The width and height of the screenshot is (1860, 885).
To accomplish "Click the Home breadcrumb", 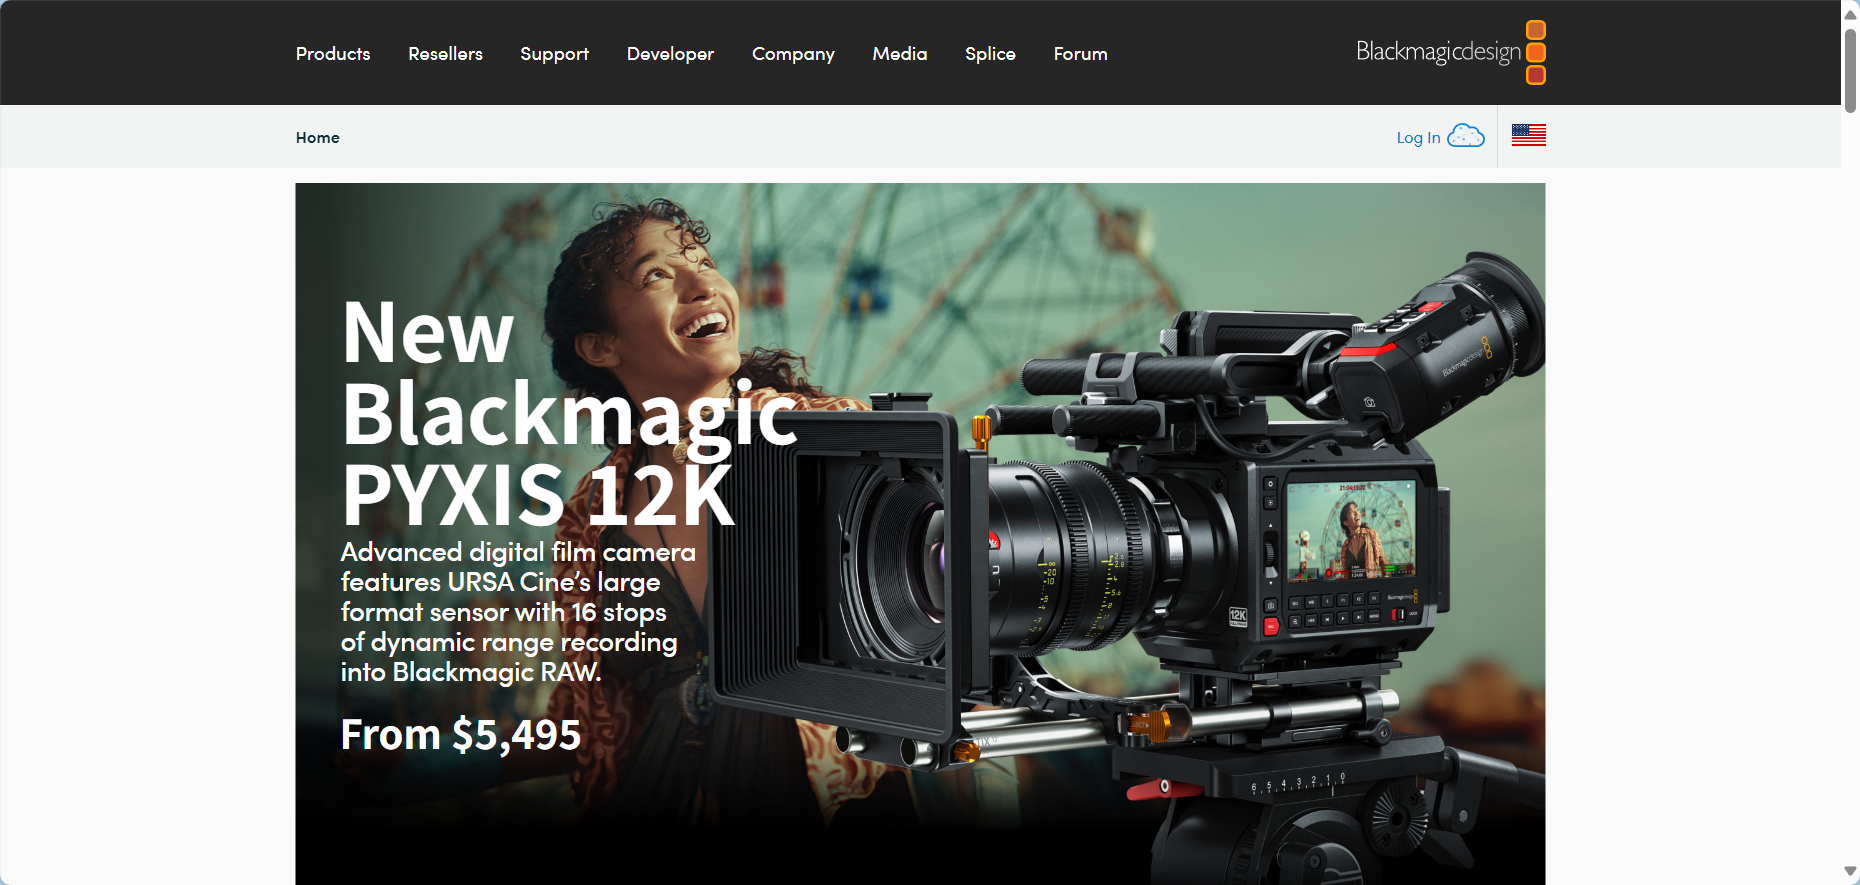I will [x=317, y=138].
